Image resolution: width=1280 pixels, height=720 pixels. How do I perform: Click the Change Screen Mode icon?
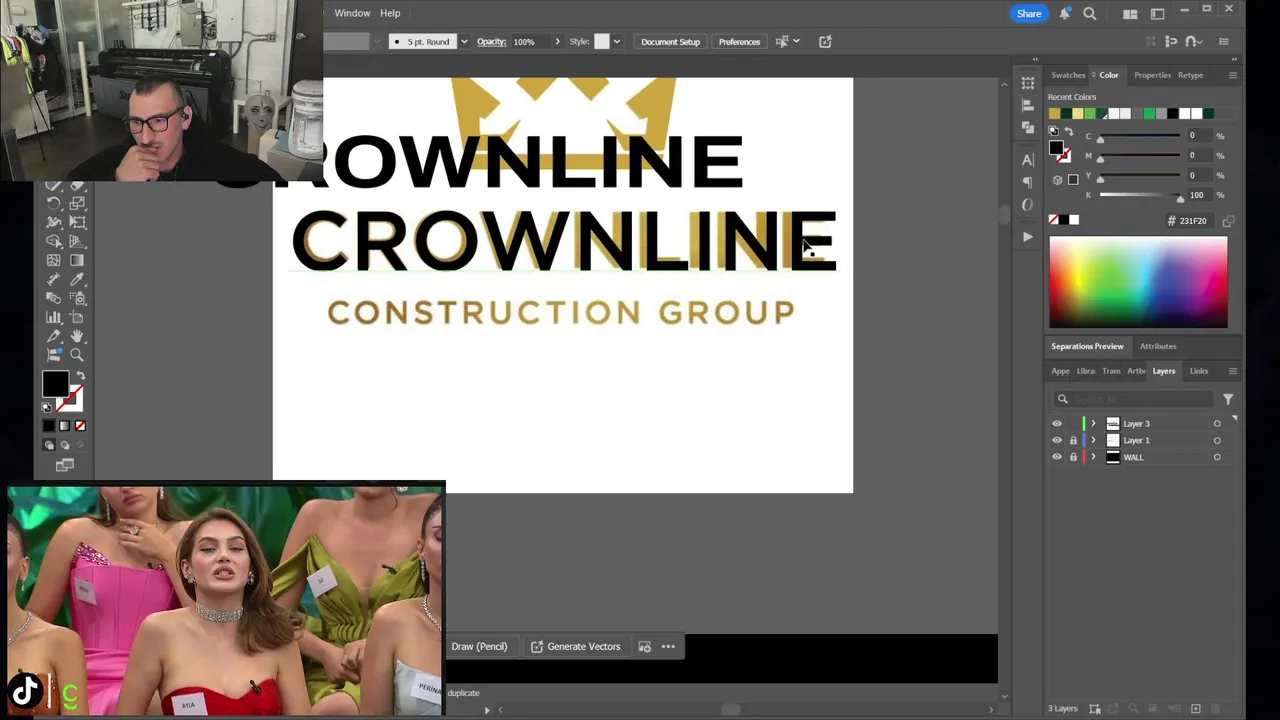(x=65, y=465)
